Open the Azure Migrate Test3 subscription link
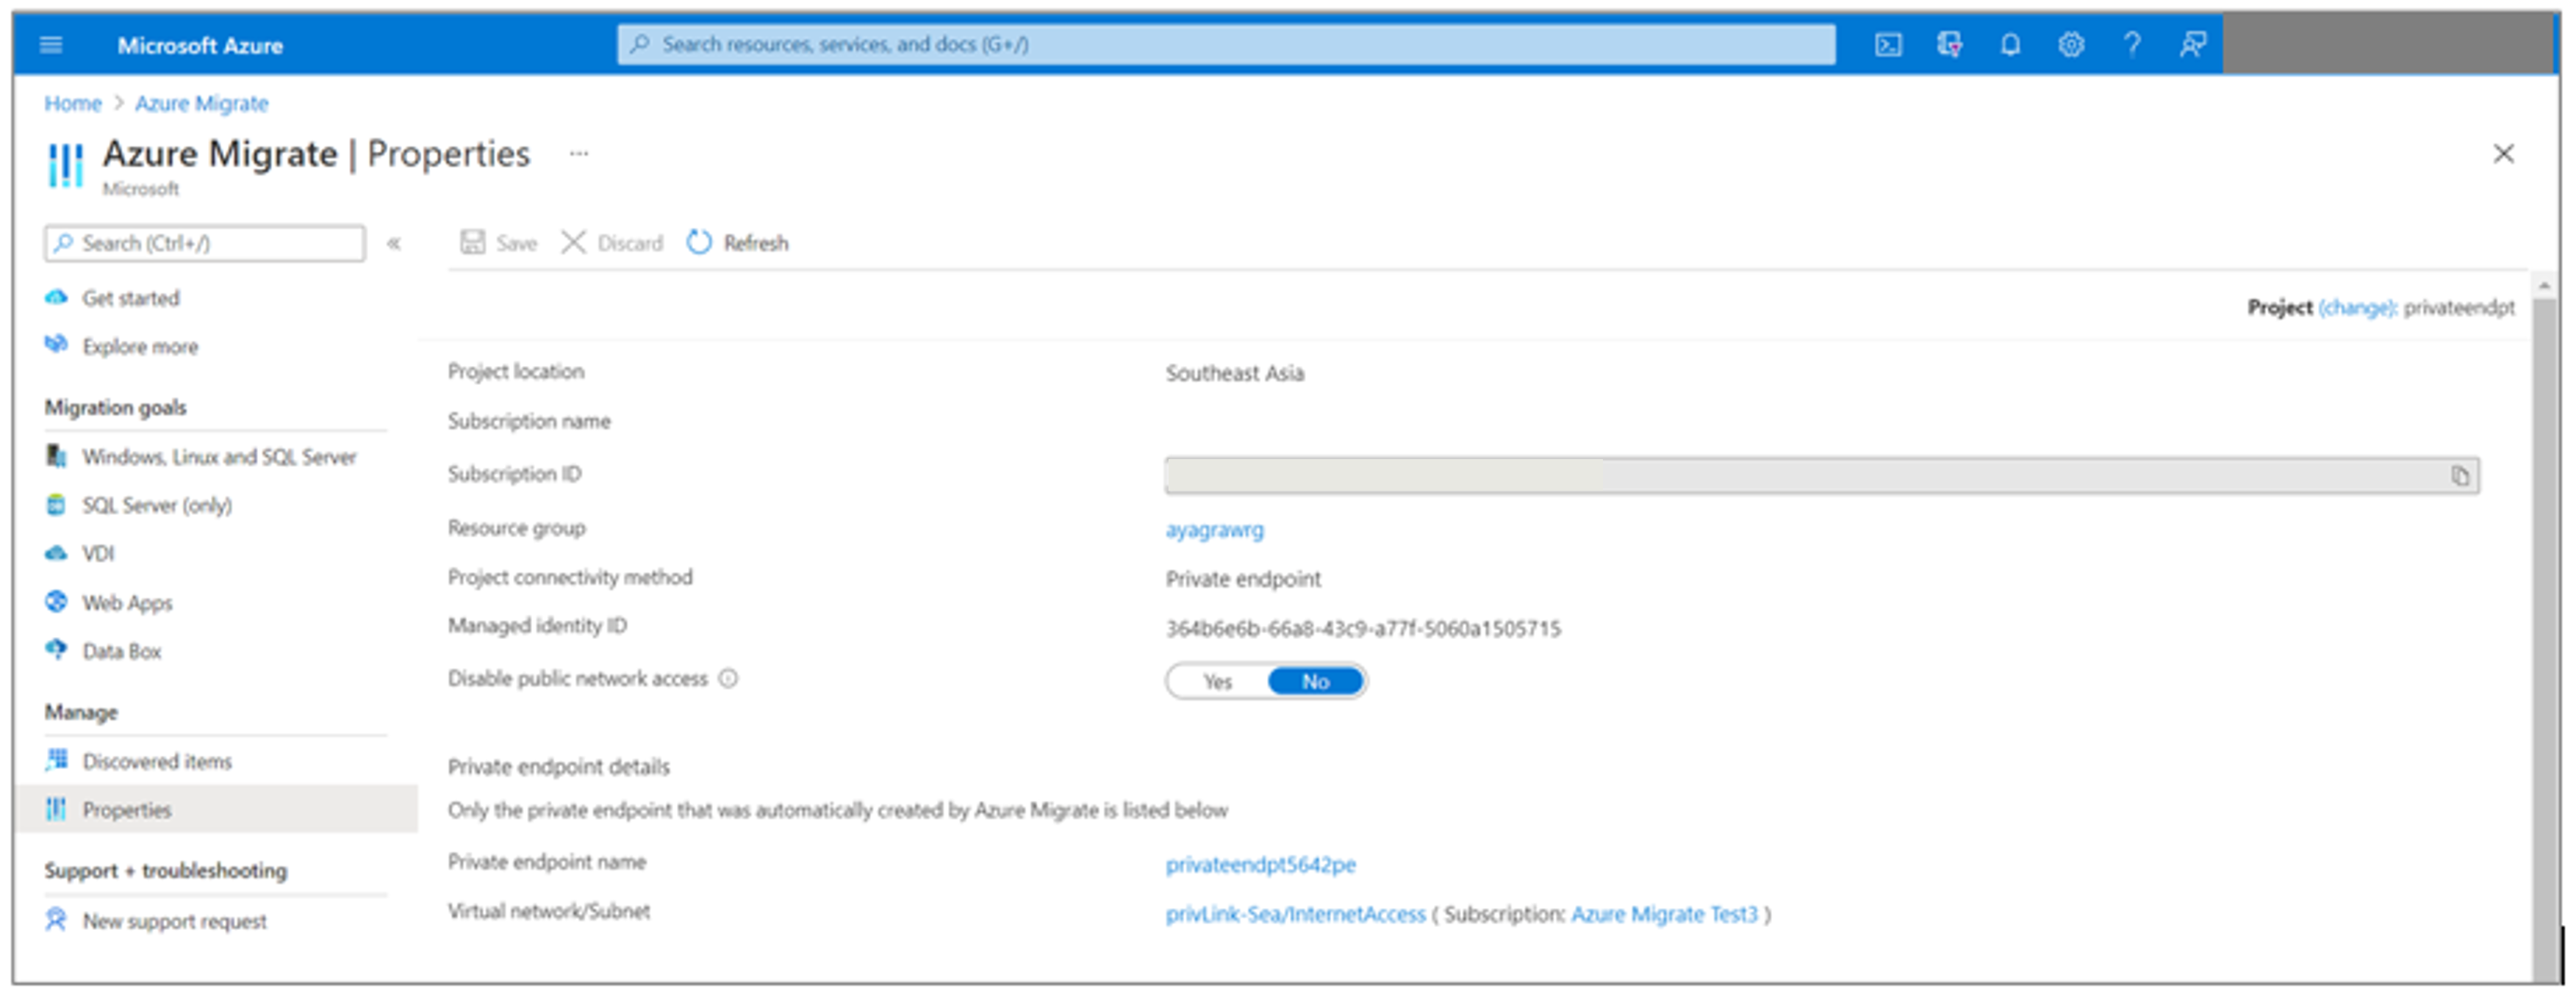 coord(1664,915)
